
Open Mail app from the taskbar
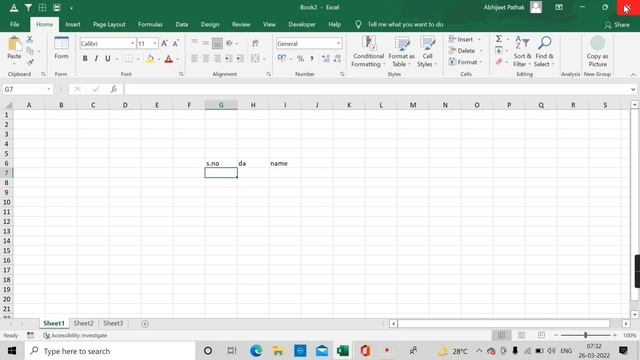pyautogui.click(x=322, y=351)
